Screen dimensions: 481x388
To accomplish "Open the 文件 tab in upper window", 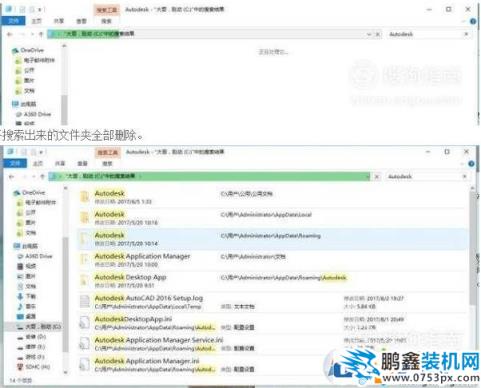I will click(14, 21).
